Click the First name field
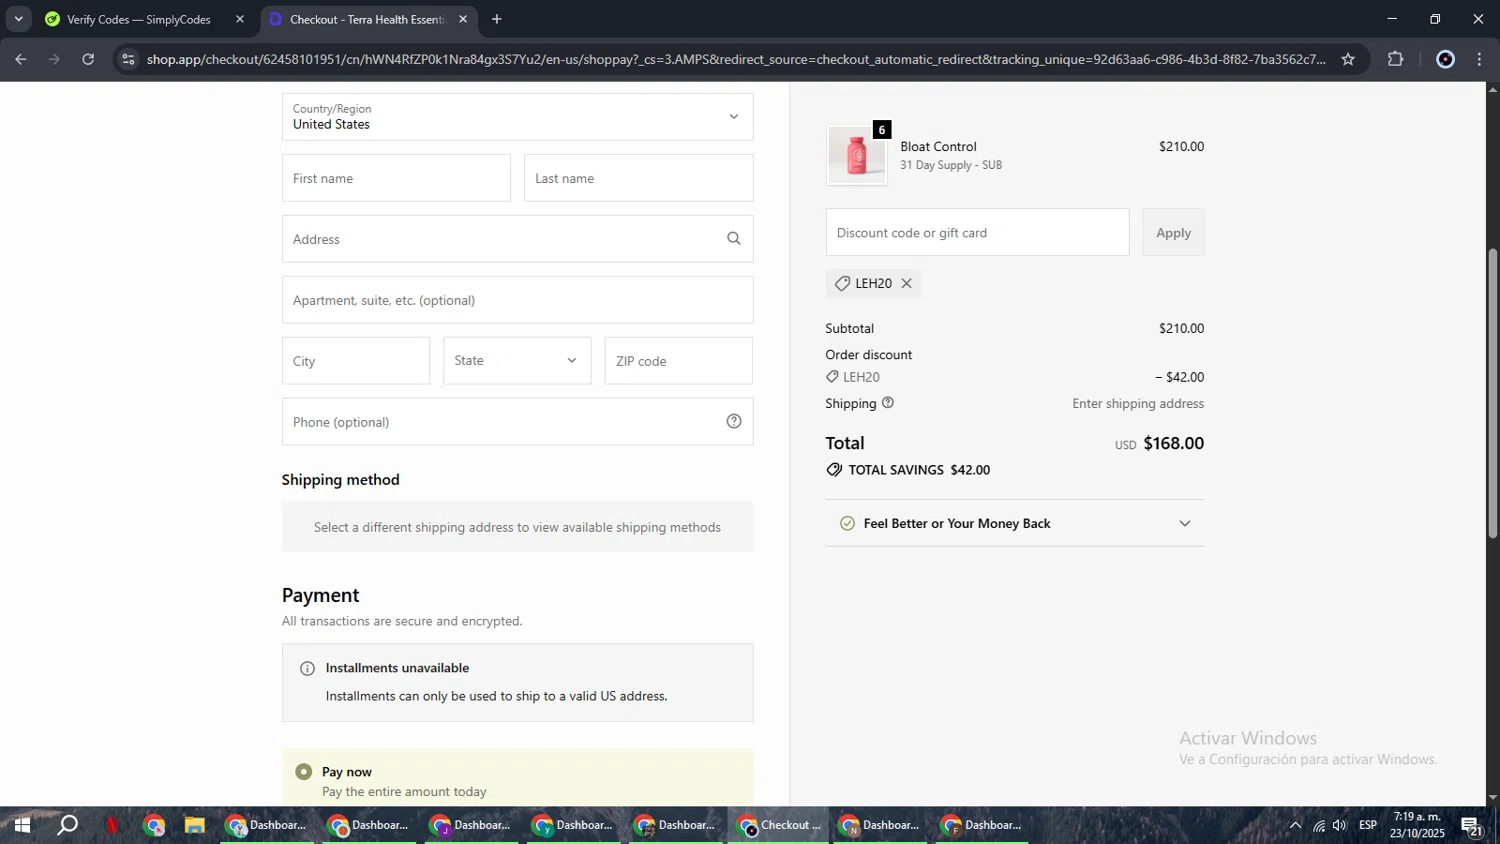Viewport: 1500px width, 844px height. [396, 178]
